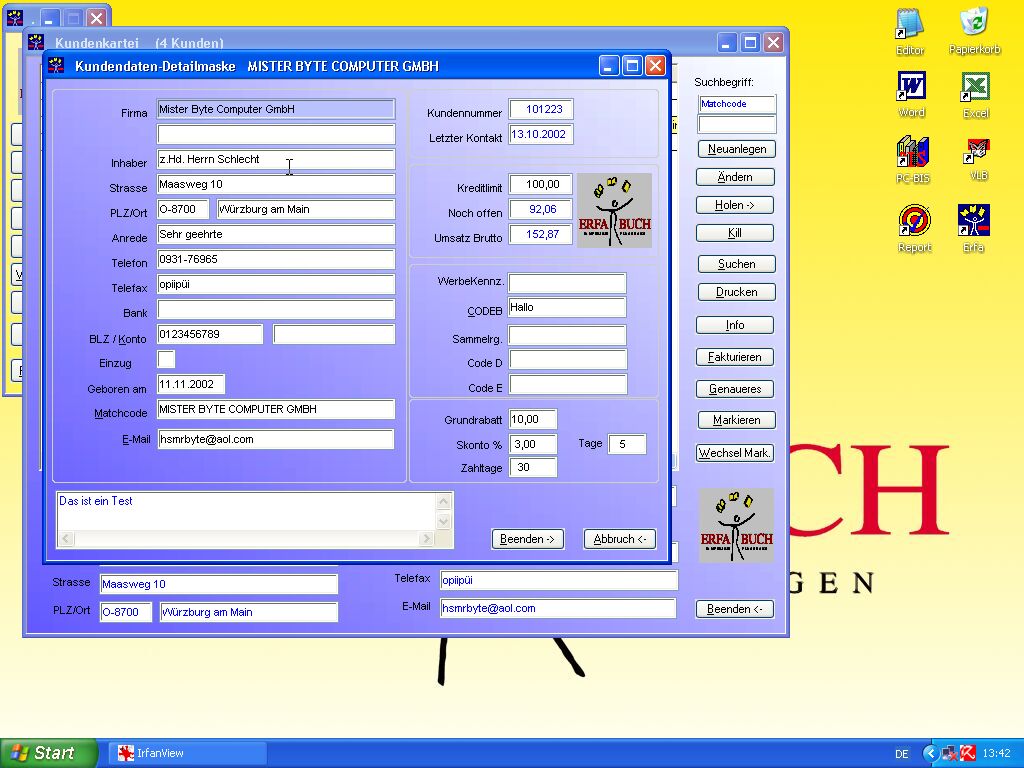Click the Suchen button

(x=737, y=264)
